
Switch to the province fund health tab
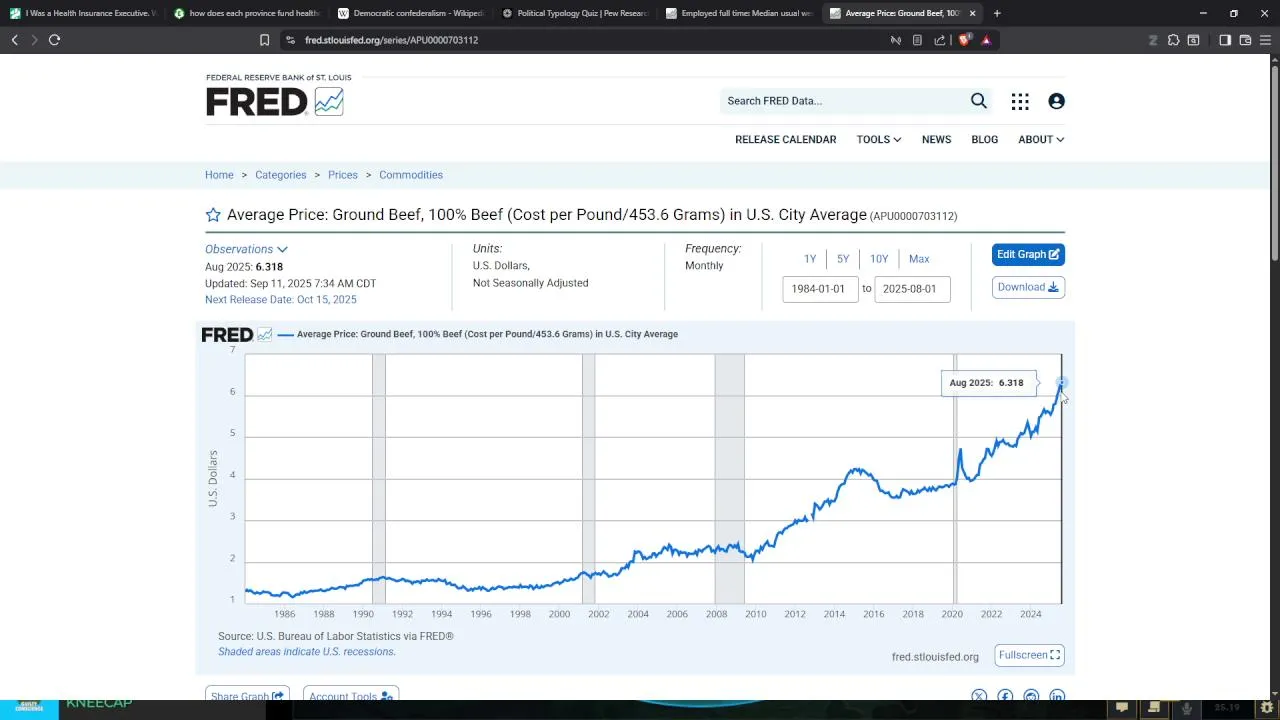(246, 13)
